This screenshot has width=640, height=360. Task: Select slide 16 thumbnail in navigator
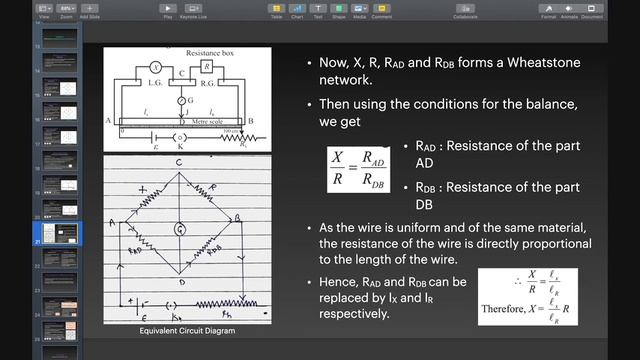[x=60, y=112]
